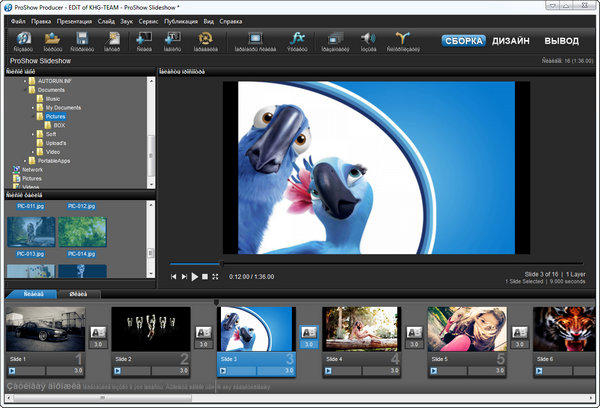Jump to previous slide in preview
Screen dimensions: 600x408
[x=174, y=276]
